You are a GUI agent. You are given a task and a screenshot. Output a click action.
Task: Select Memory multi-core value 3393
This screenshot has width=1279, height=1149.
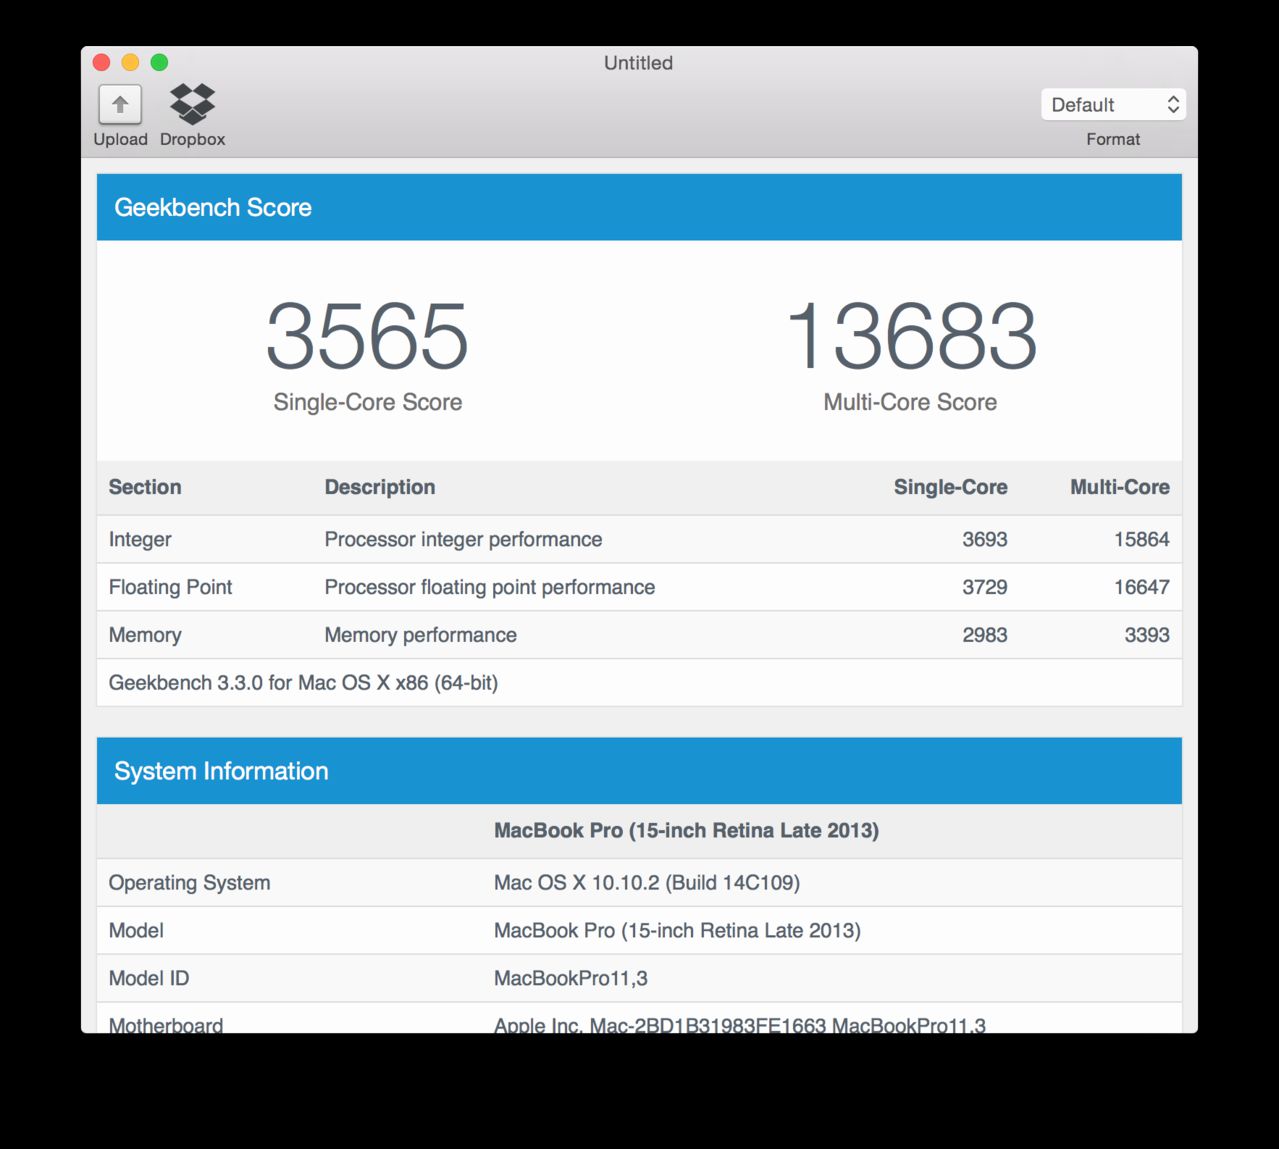[x=1147, y=635]
